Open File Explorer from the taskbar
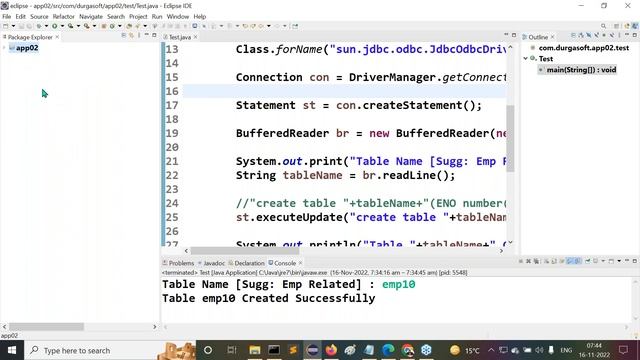640x360 pixels. click(x=255, y=350)
